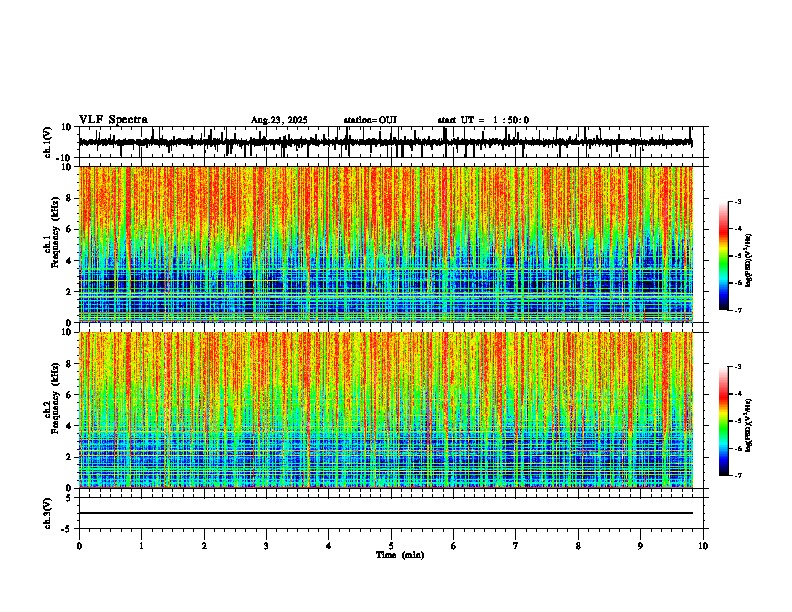Click time axis tick label "4"
792x612 pixels.
[x=329, y=546]
